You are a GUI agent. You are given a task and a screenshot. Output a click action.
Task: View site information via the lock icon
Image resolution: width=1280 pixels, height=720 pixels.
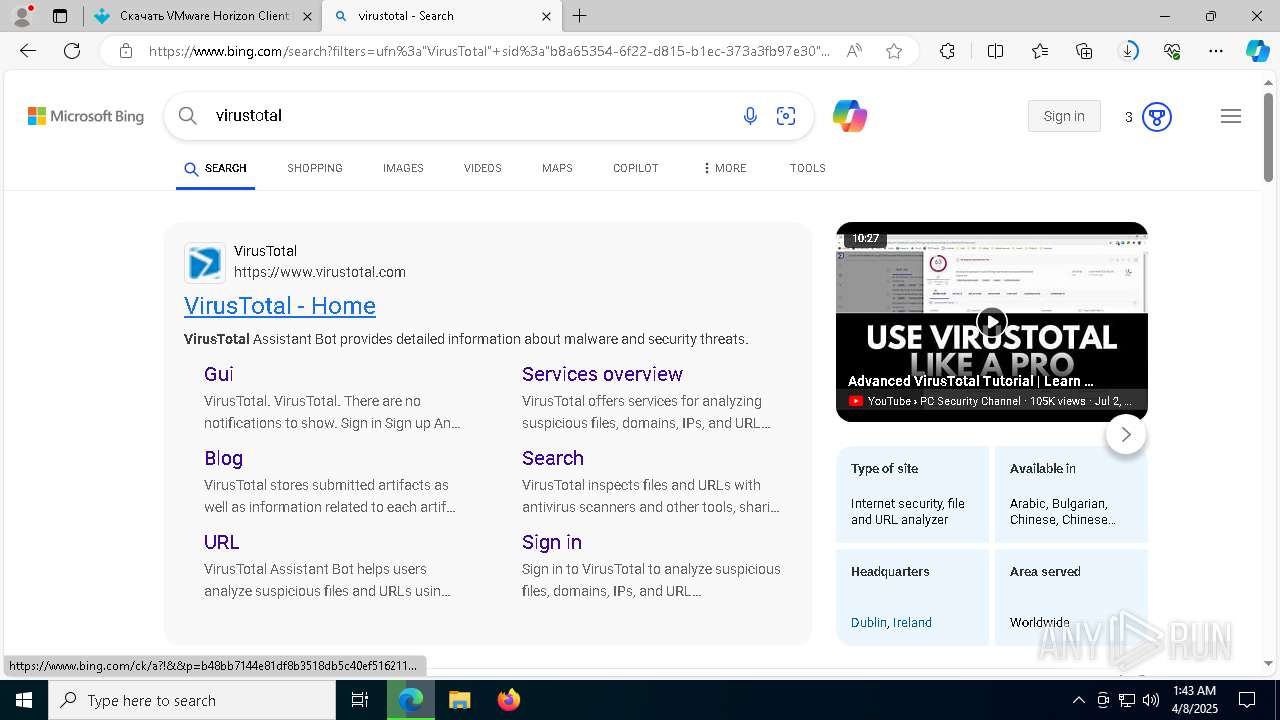tap(126, 51)
